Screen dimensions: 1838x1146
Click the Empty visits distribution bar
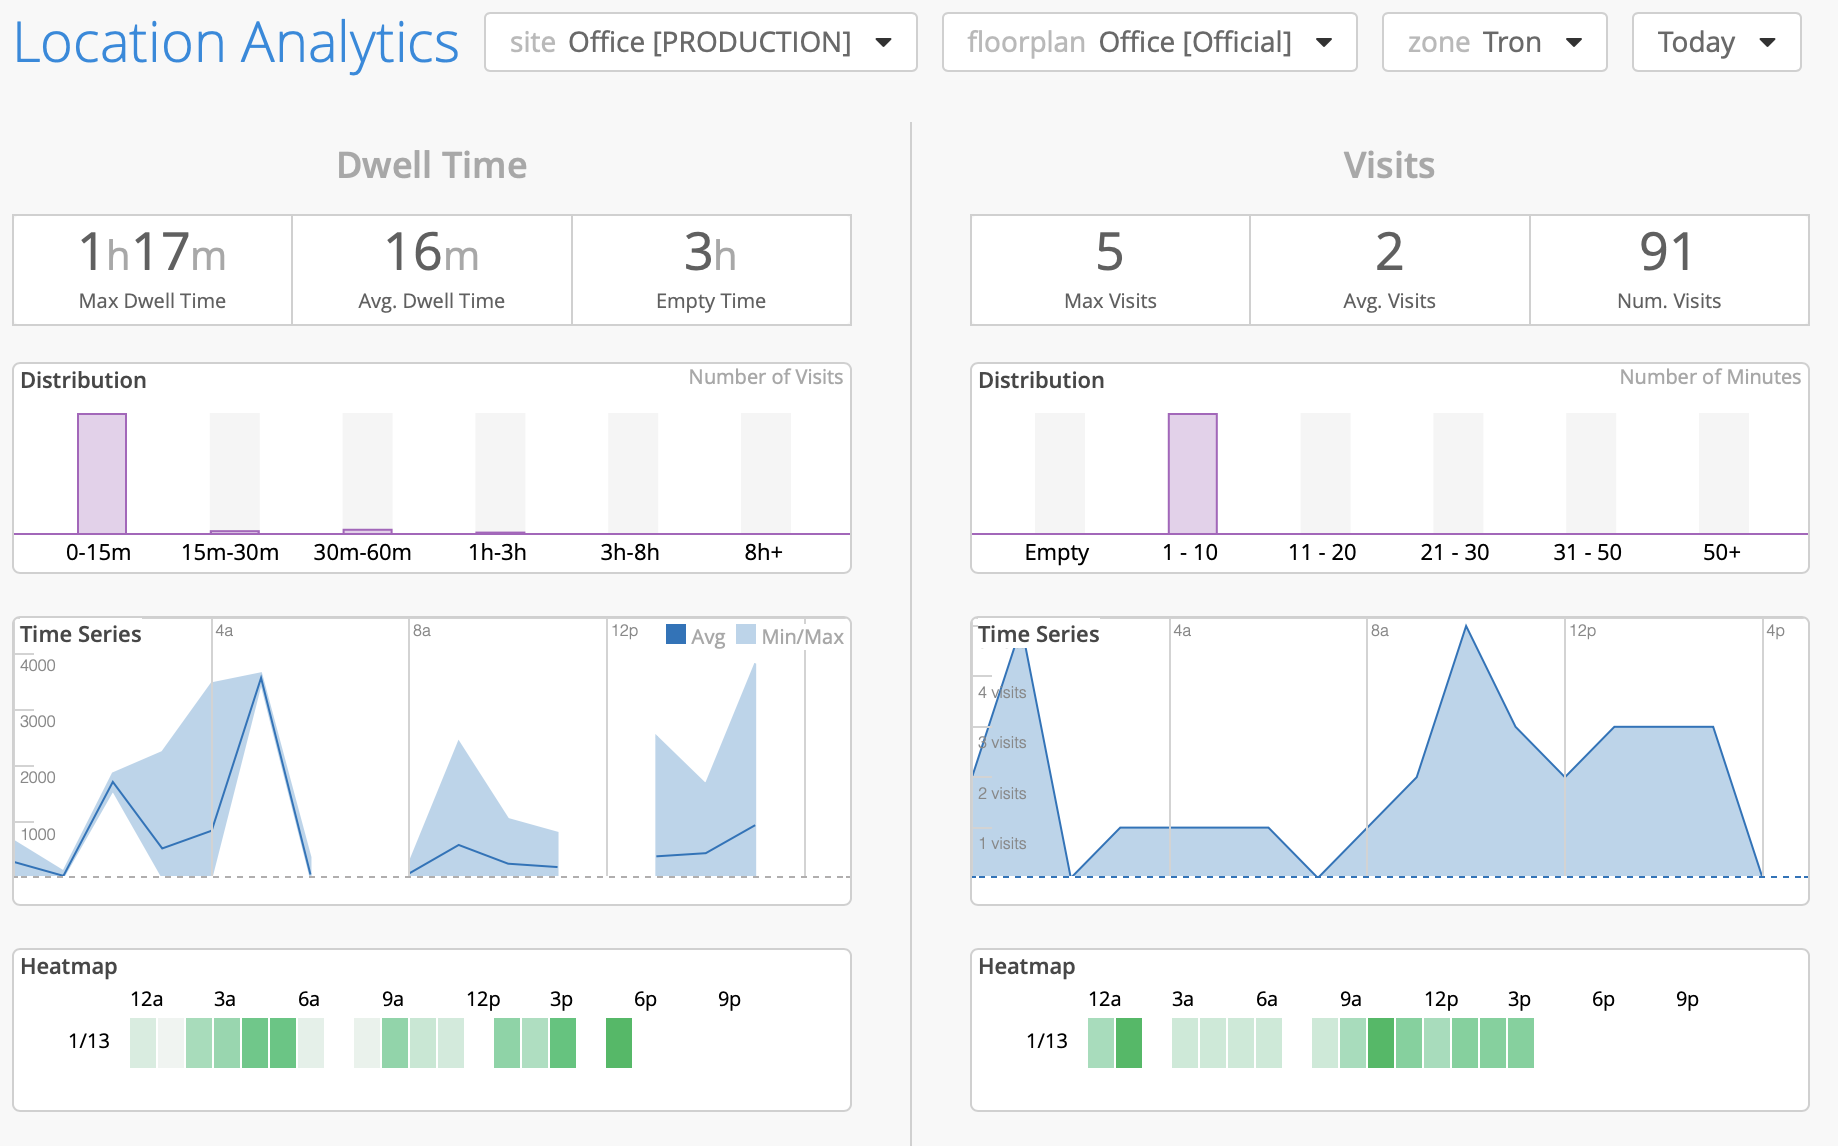pyautogui.click(x=1059, y=473)
